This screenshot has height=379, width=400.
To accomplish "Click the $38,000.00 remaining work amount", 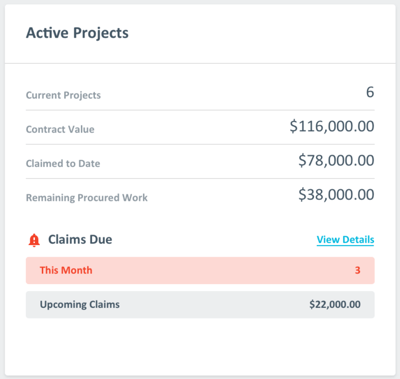I will [336, 195].
